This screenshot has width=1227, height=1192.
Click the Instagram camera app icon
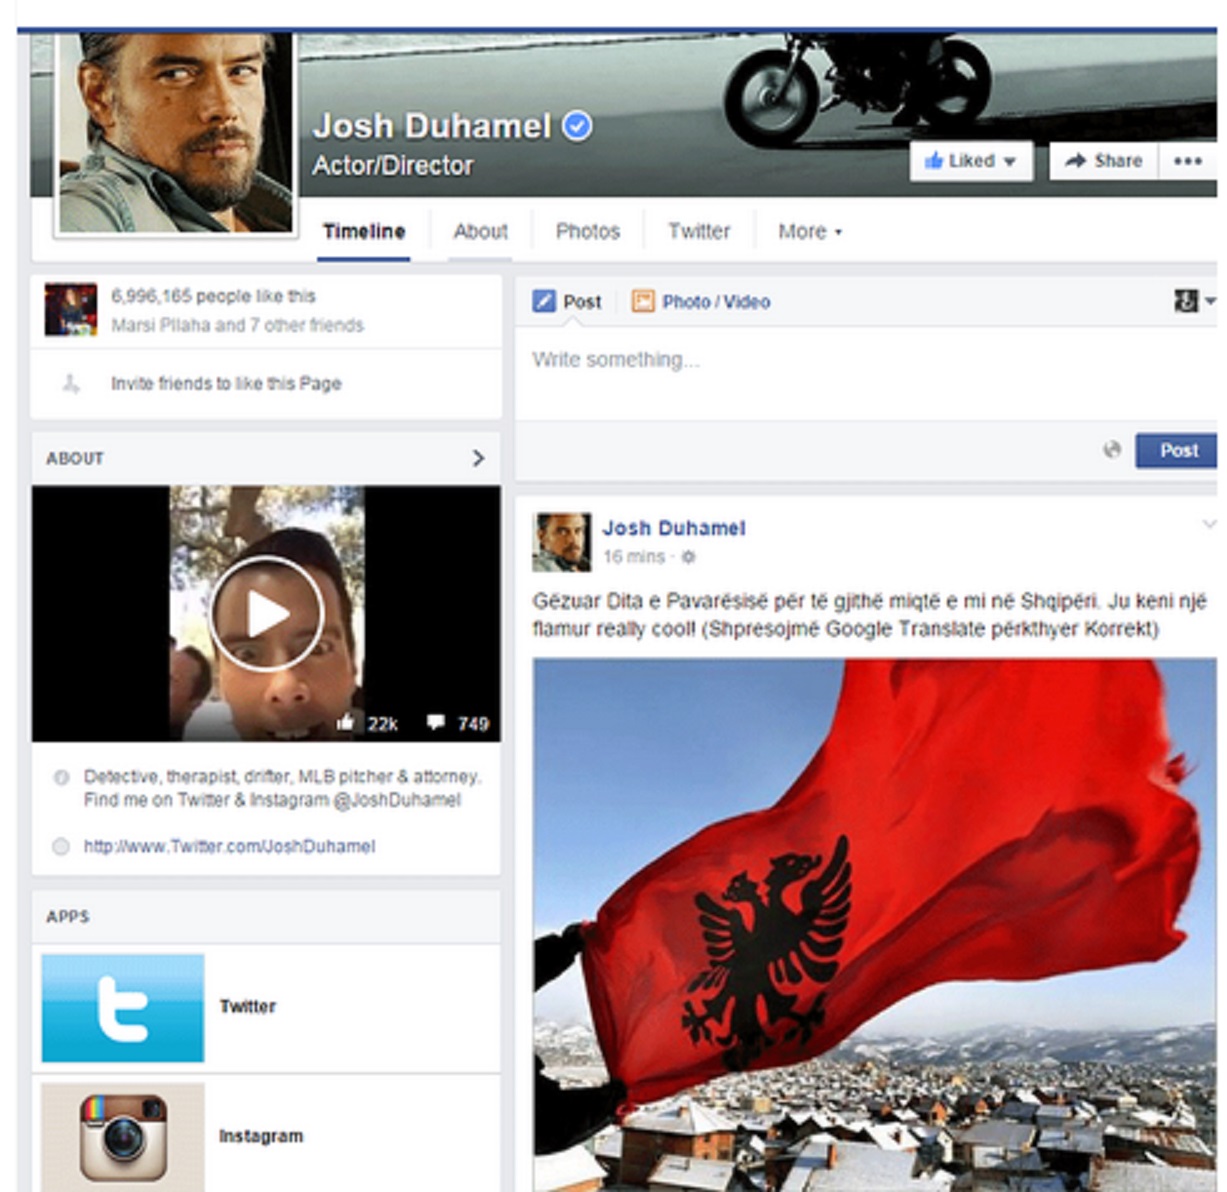[123, 1136]
